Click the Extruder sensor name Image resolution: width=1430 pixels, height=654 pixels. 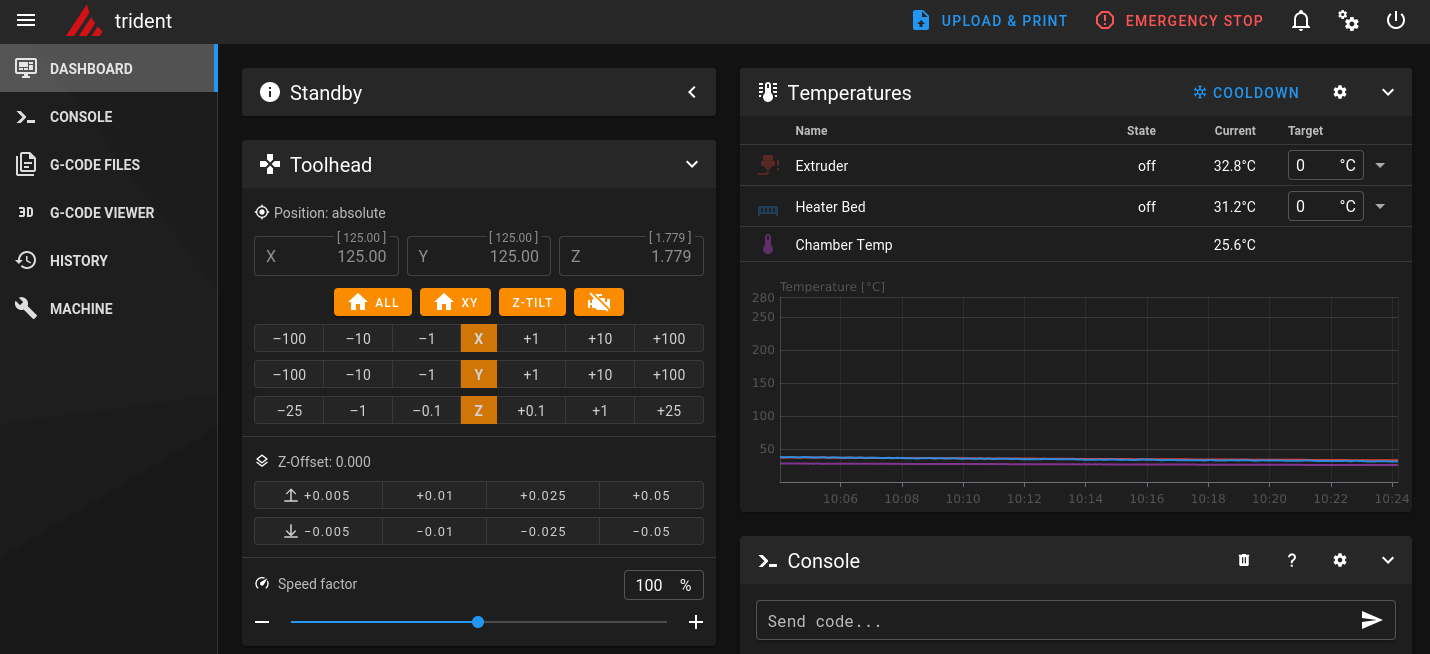[822, 166]
